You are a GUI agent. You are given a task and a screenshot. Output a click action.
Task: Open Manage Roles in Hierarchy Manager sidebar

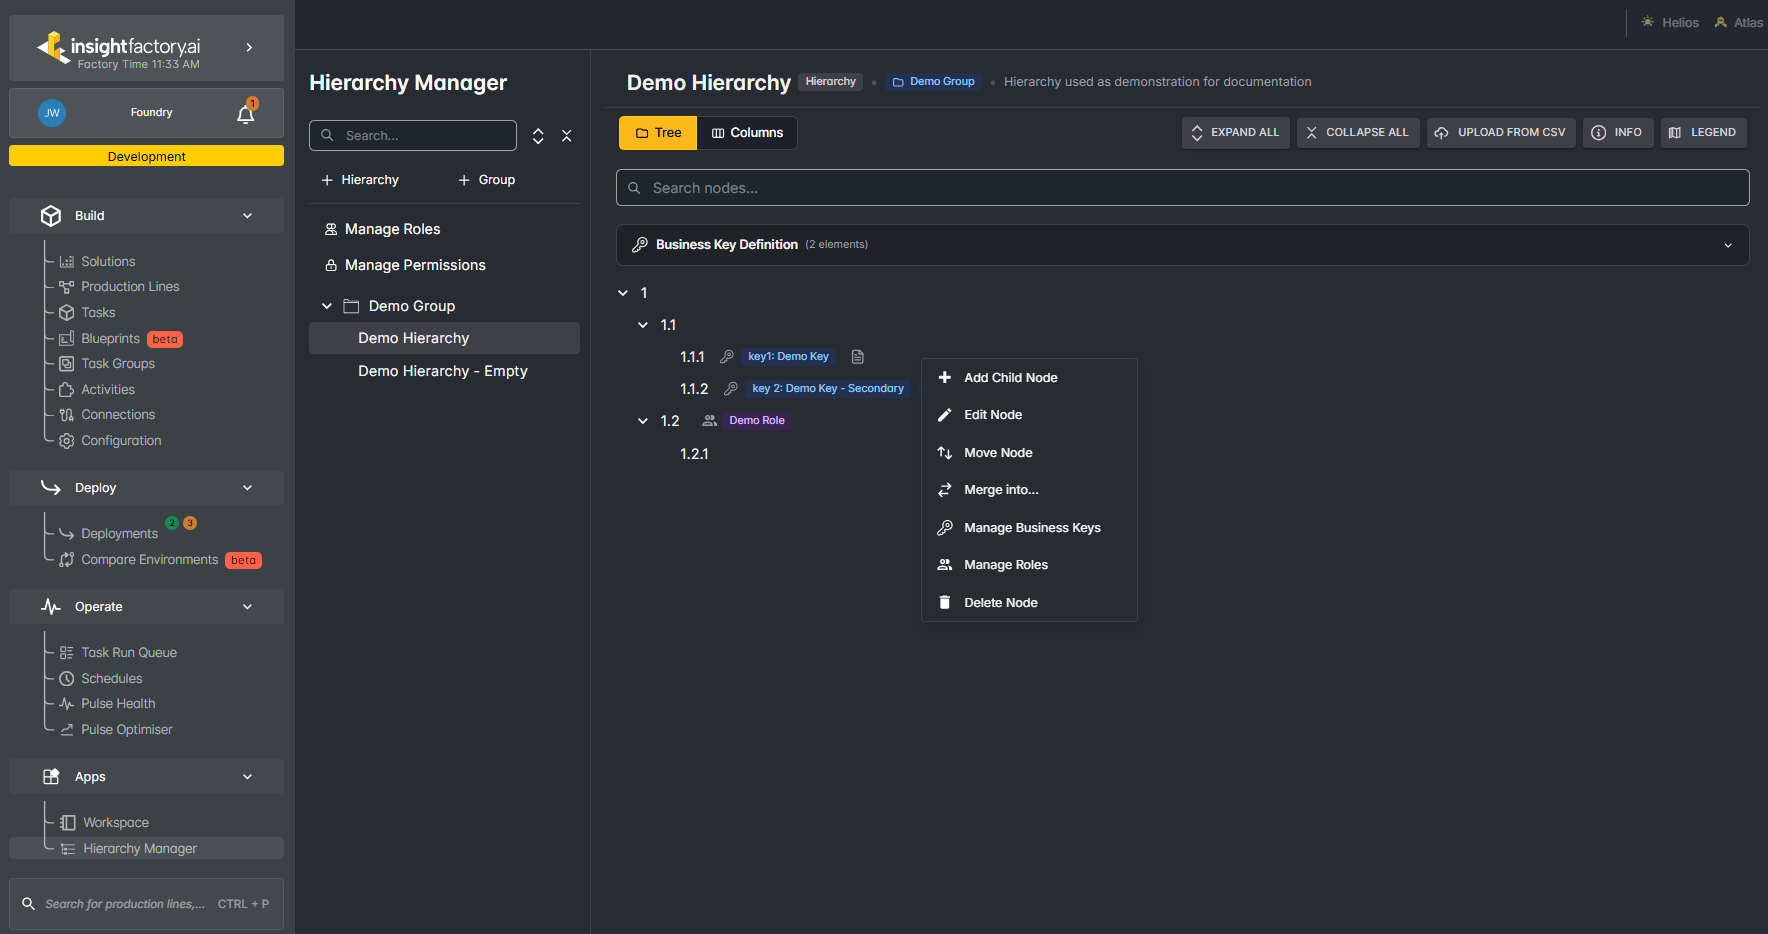pos(382,229)
